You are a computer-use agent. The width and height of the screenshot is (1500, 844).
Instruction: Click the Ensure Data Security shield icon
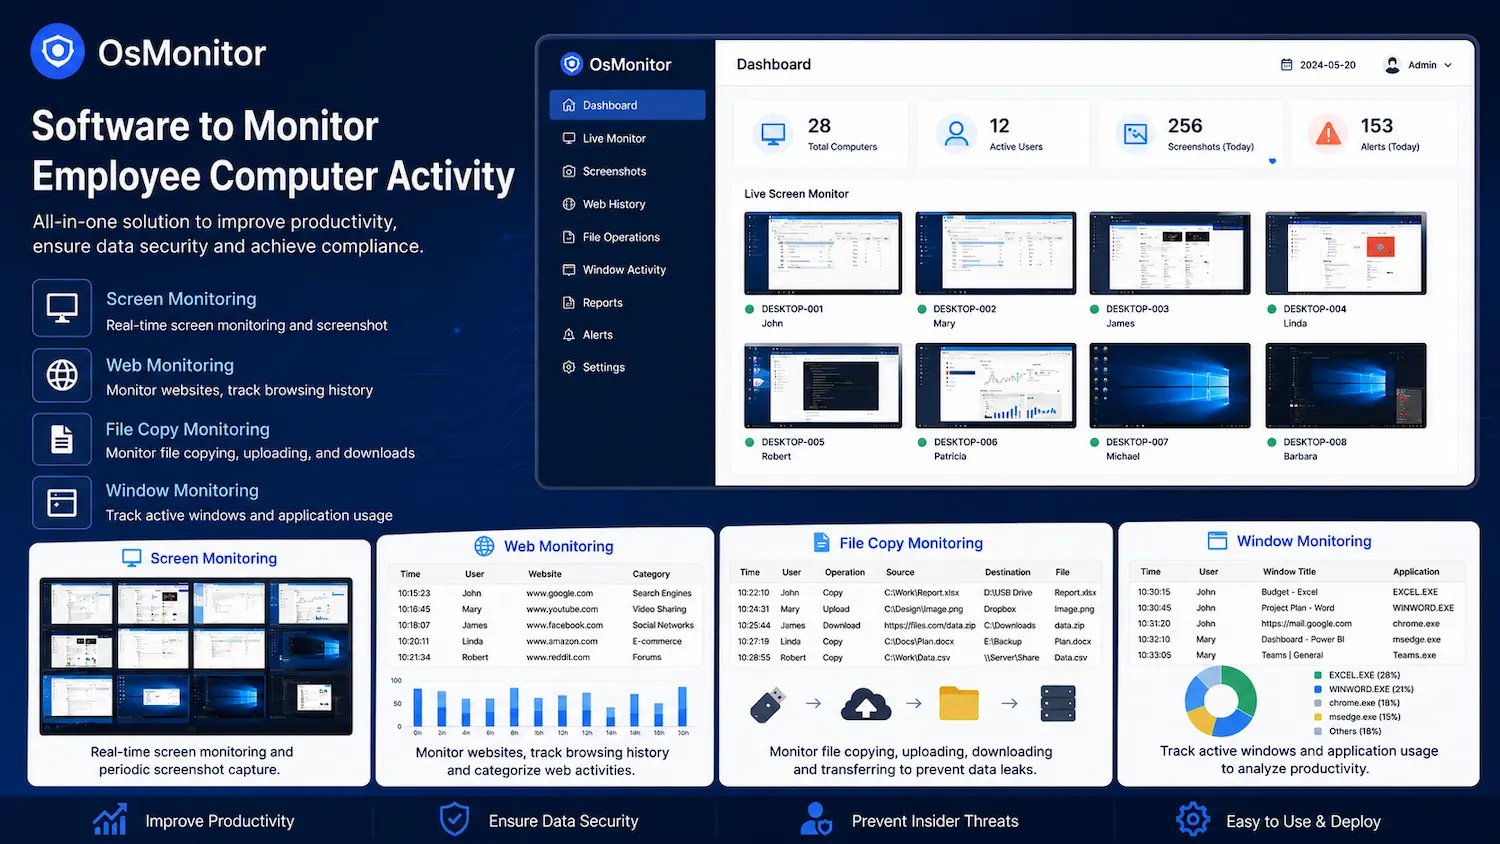[454, 819]
